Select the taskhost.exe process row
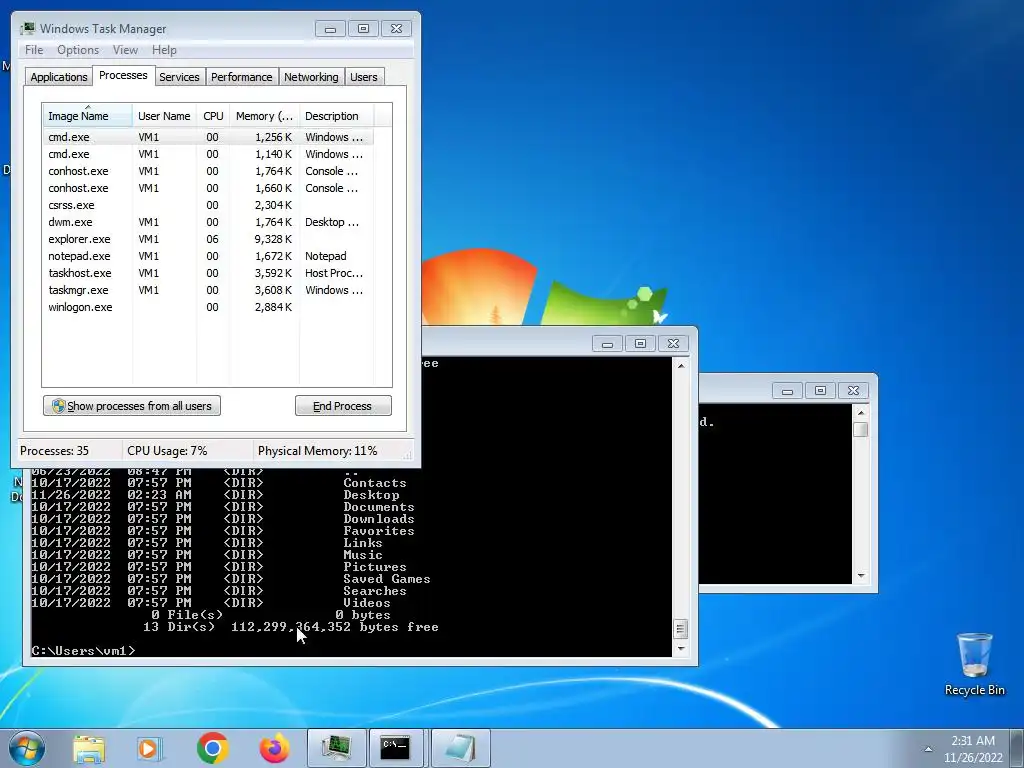This screenshot has width=1024, height=768. (208, 273)
